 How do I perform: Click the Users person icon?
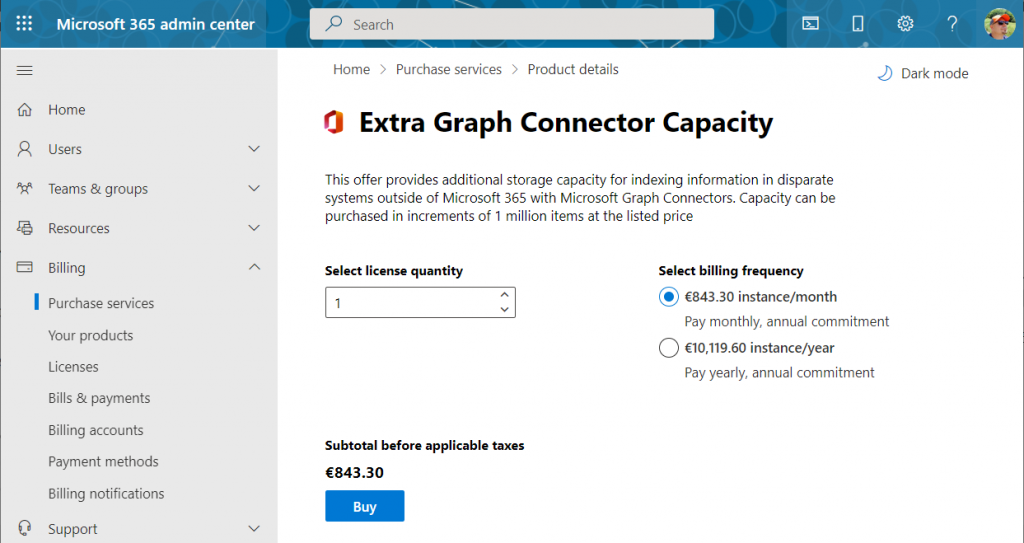tap(25, 149)
